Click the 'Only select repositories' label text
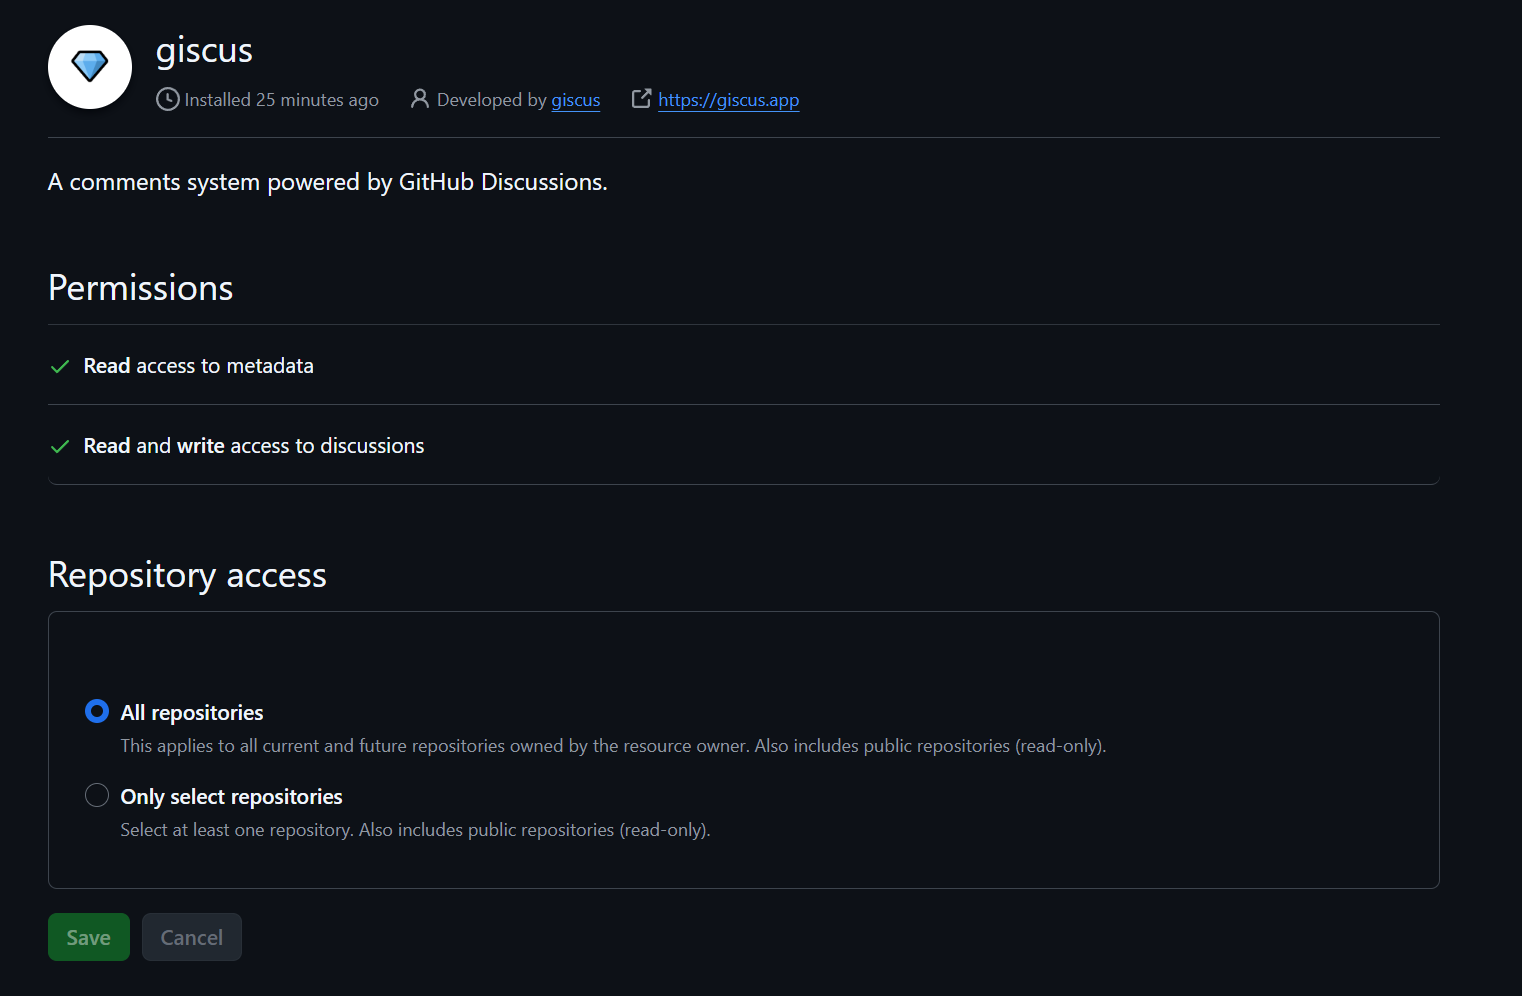 232,797
